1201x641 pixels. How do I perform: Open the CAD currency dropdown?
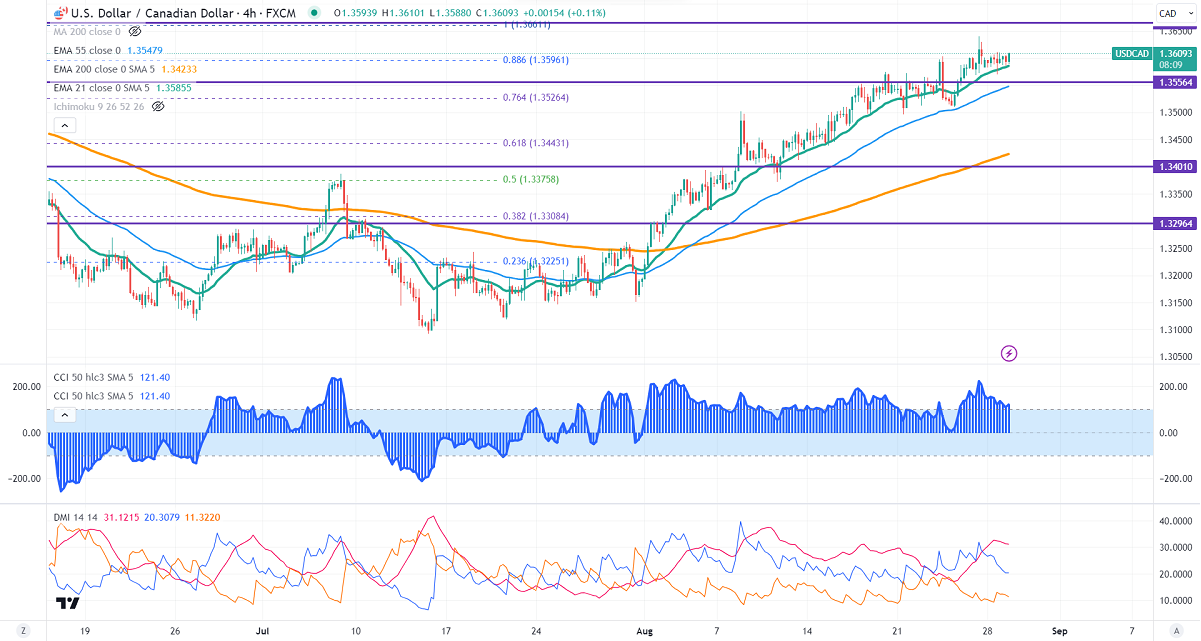coord(1169,13)
